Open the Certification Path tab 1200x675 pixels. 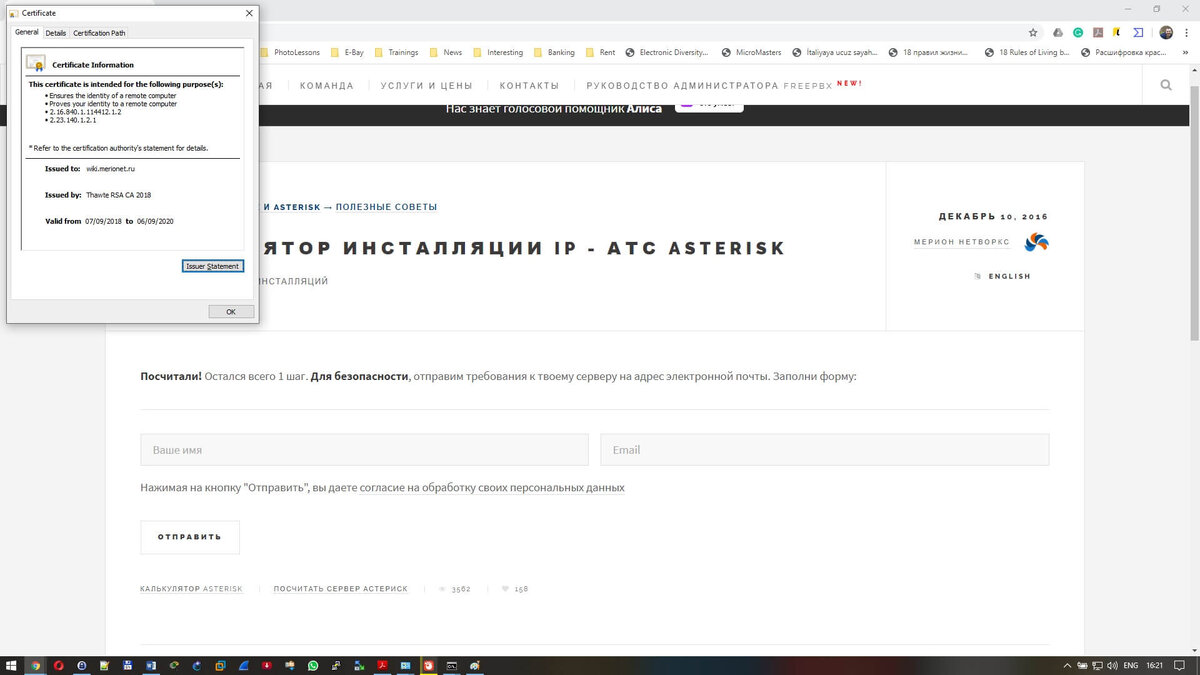(x=99, y=33)
